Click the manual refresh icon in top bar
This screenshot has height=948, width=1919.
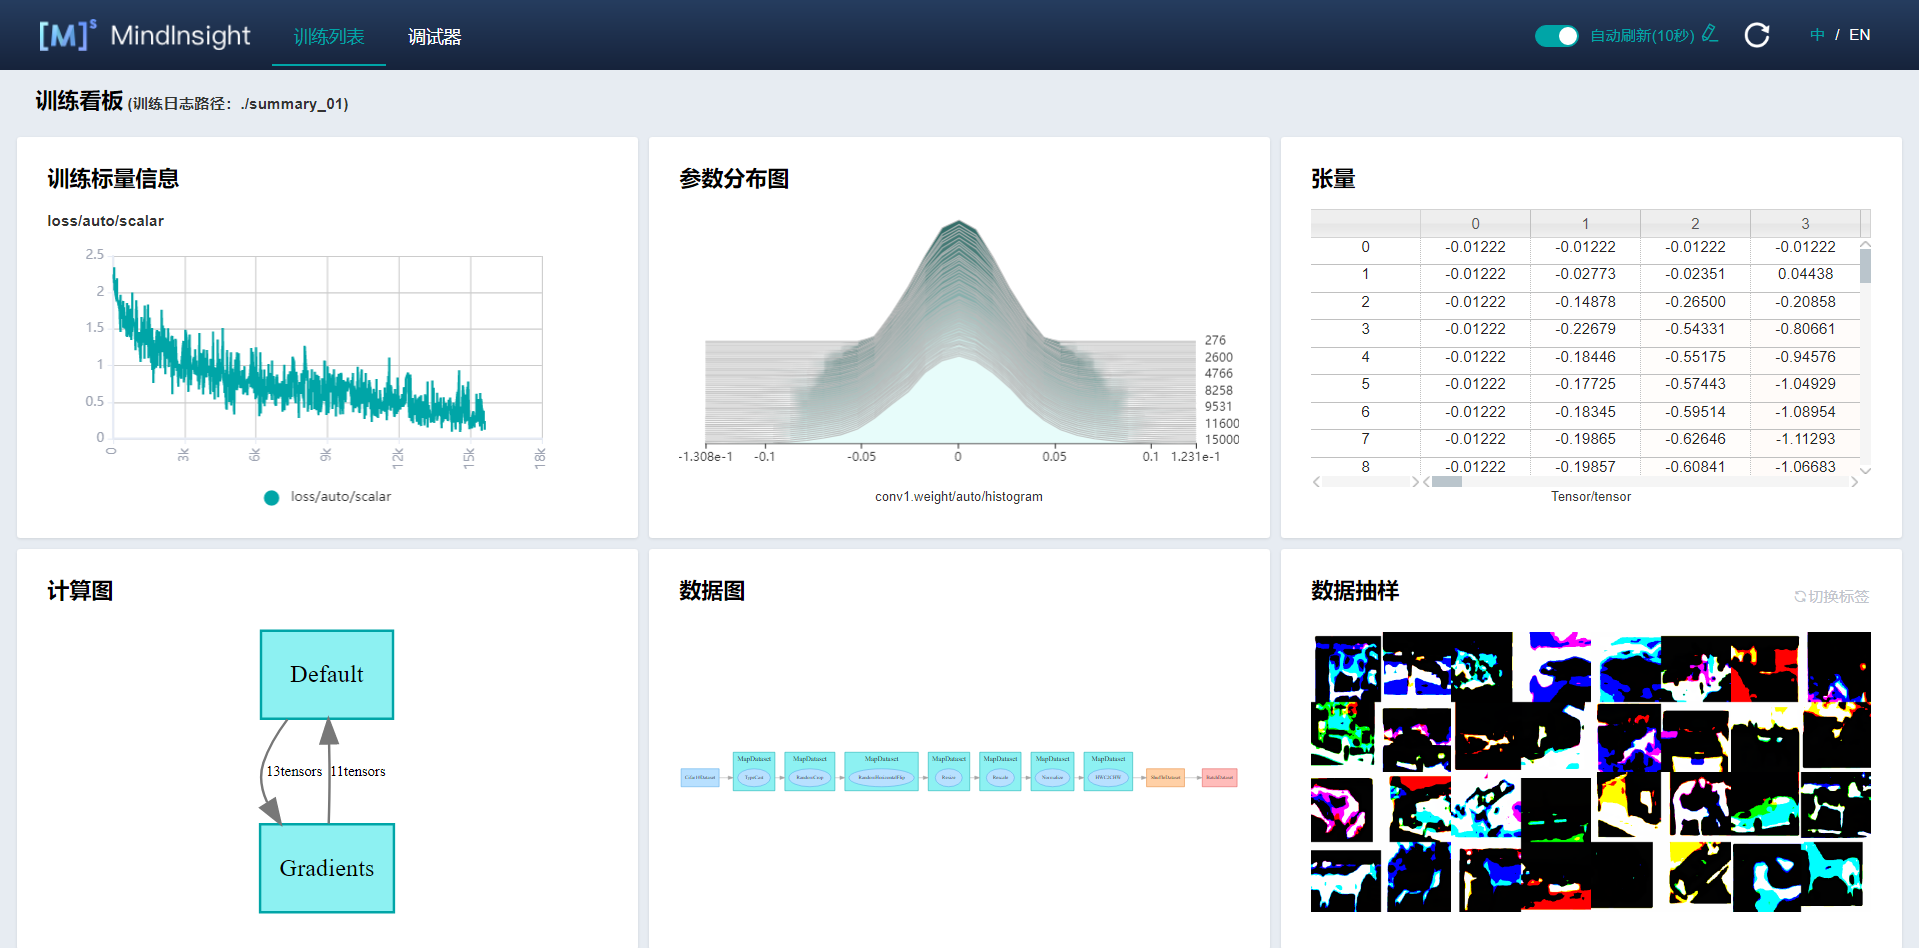tap(1757, 34)
